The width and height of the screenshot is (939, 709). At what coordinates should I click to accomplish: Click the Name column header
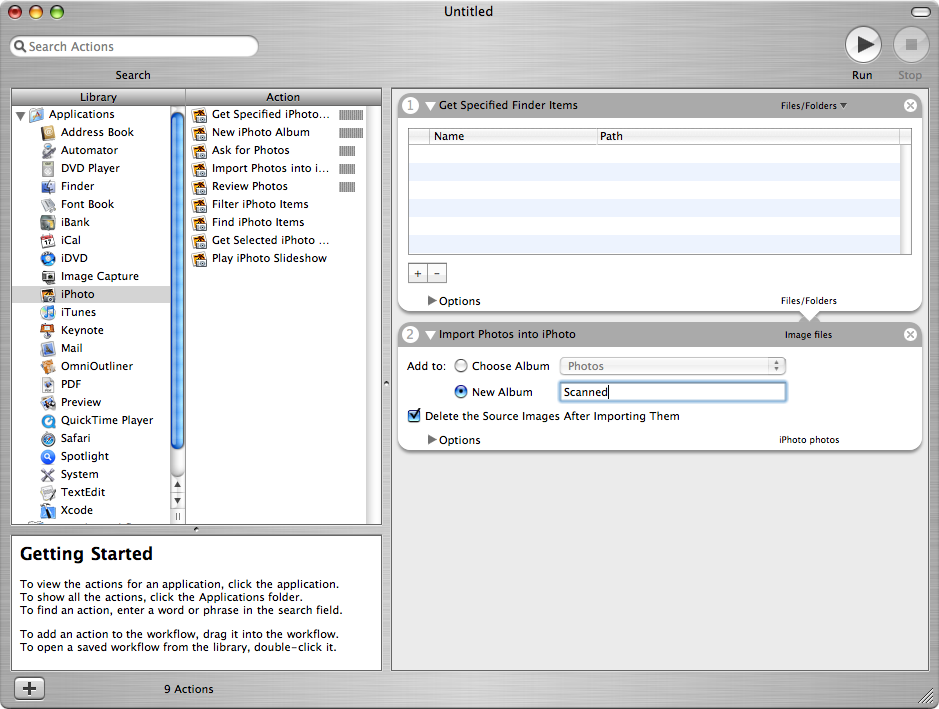point(513,136)
